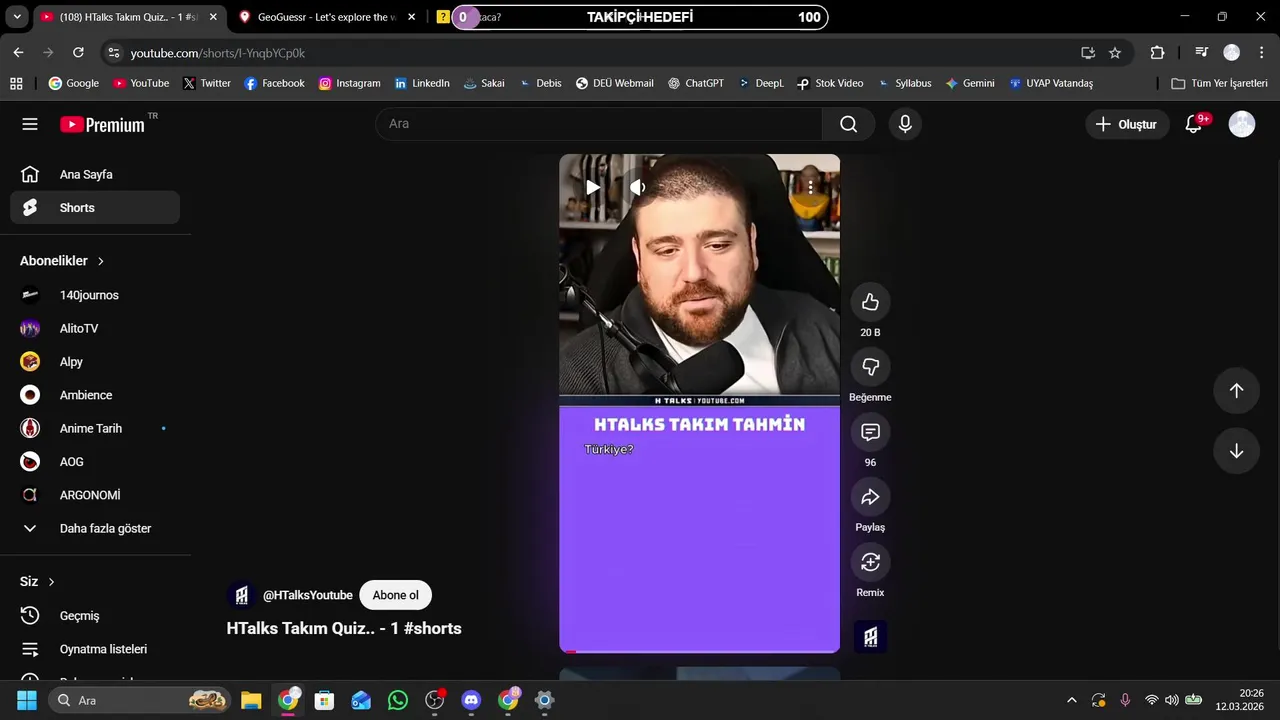Open the 140journos subscription
The height and width of the screenshot is (720, 1280).
point(95,295)
